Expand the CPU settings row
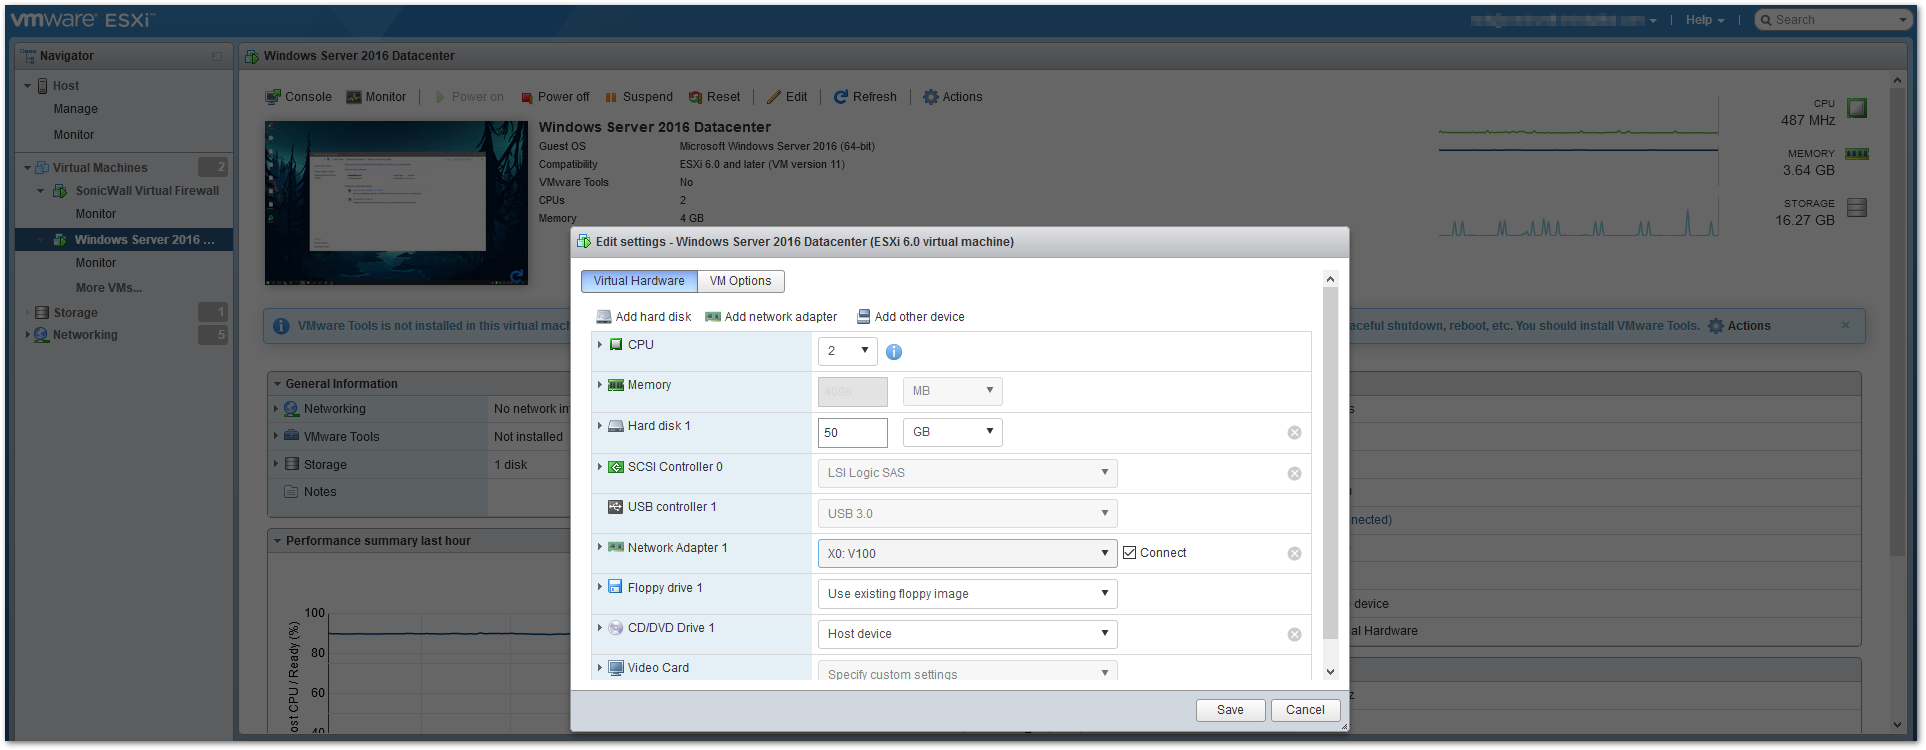Screen dimensions: 1926x750 coord(600,345)
